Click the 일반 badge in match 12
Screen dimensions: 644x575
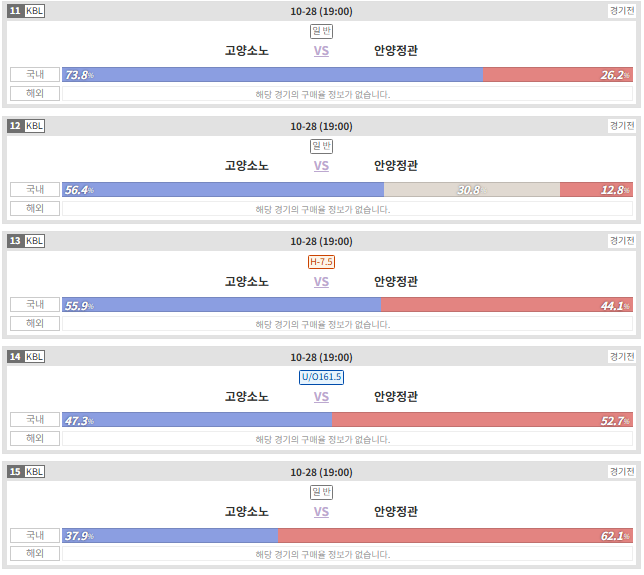[x=321, y=146]
